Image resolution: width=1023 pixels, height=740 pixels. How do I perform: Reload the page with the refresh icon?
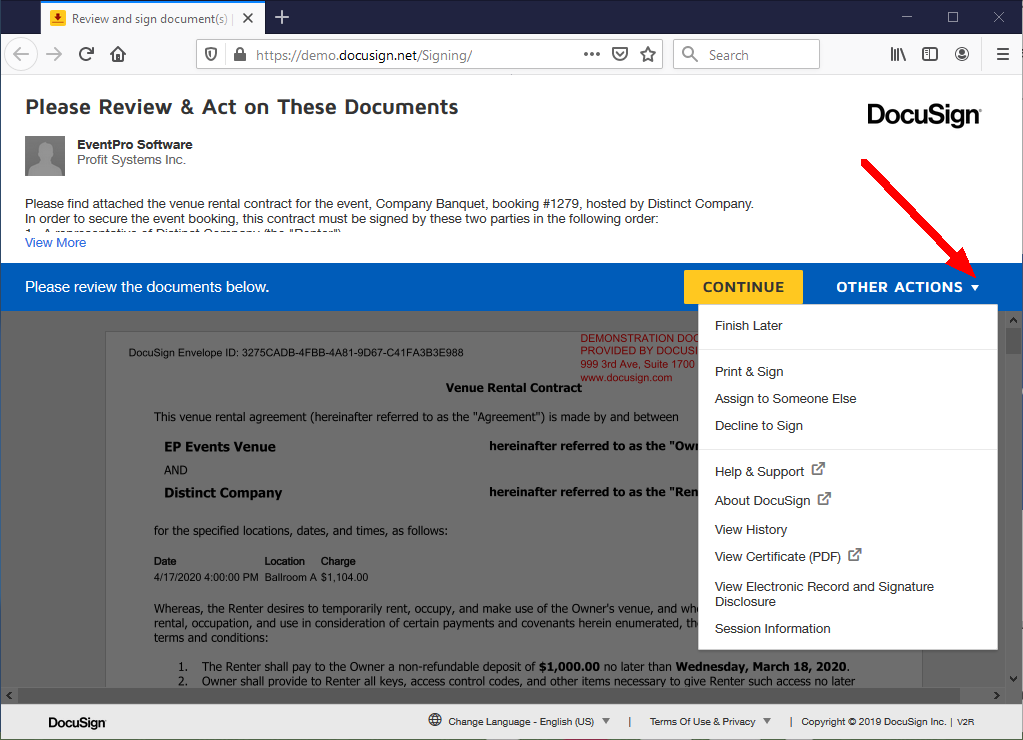coord(86,54)
